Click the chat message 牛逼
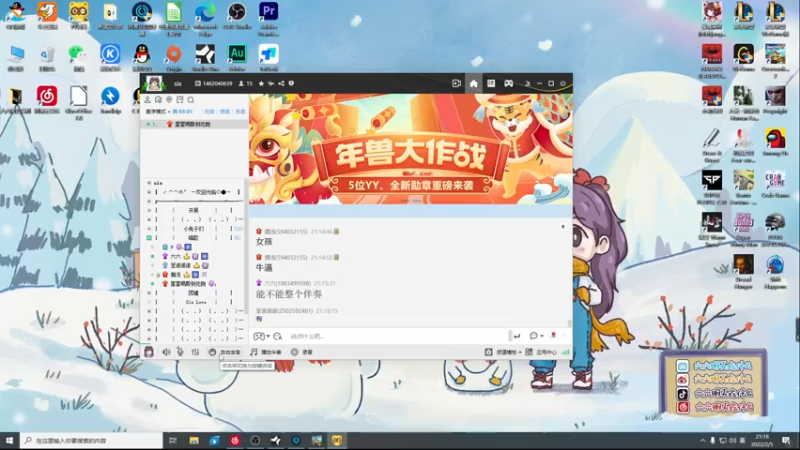Viewport: 800px width, 450px height. (264, 267)
